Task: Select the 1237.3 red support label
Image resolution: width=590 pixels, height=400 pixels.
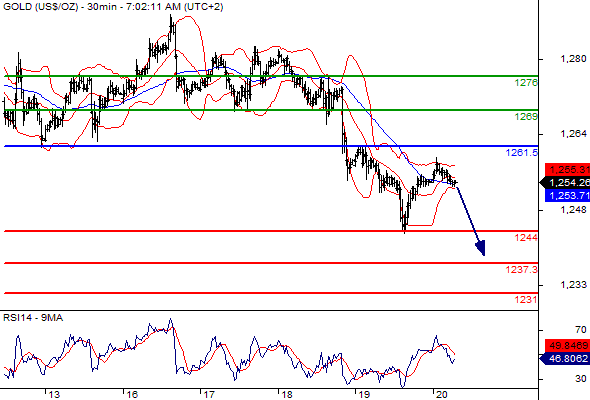Action: [x=522, y=269]
